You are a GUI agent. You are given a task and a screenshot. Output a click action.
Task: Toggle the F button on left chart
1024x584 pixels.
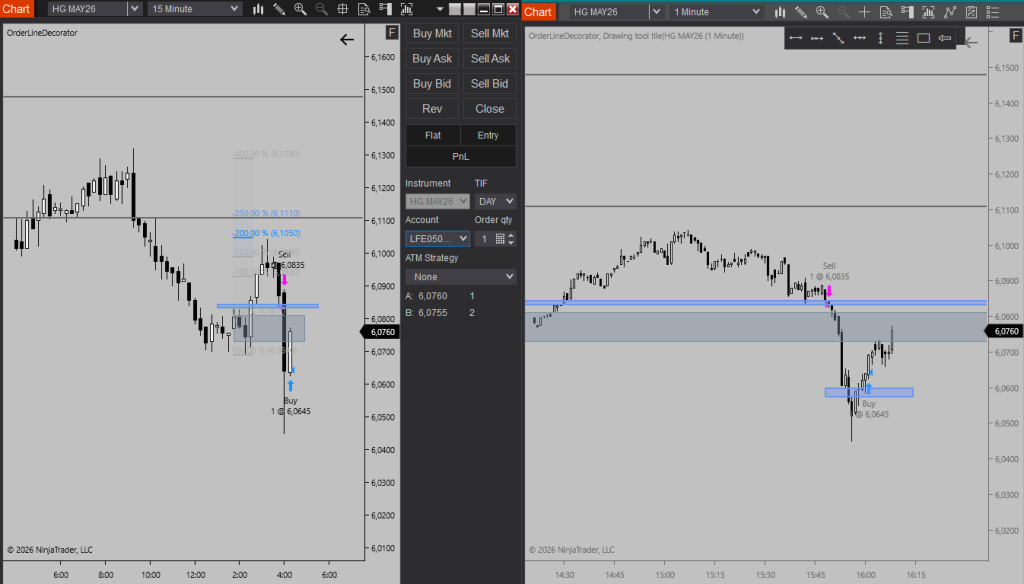pos(393,33)
